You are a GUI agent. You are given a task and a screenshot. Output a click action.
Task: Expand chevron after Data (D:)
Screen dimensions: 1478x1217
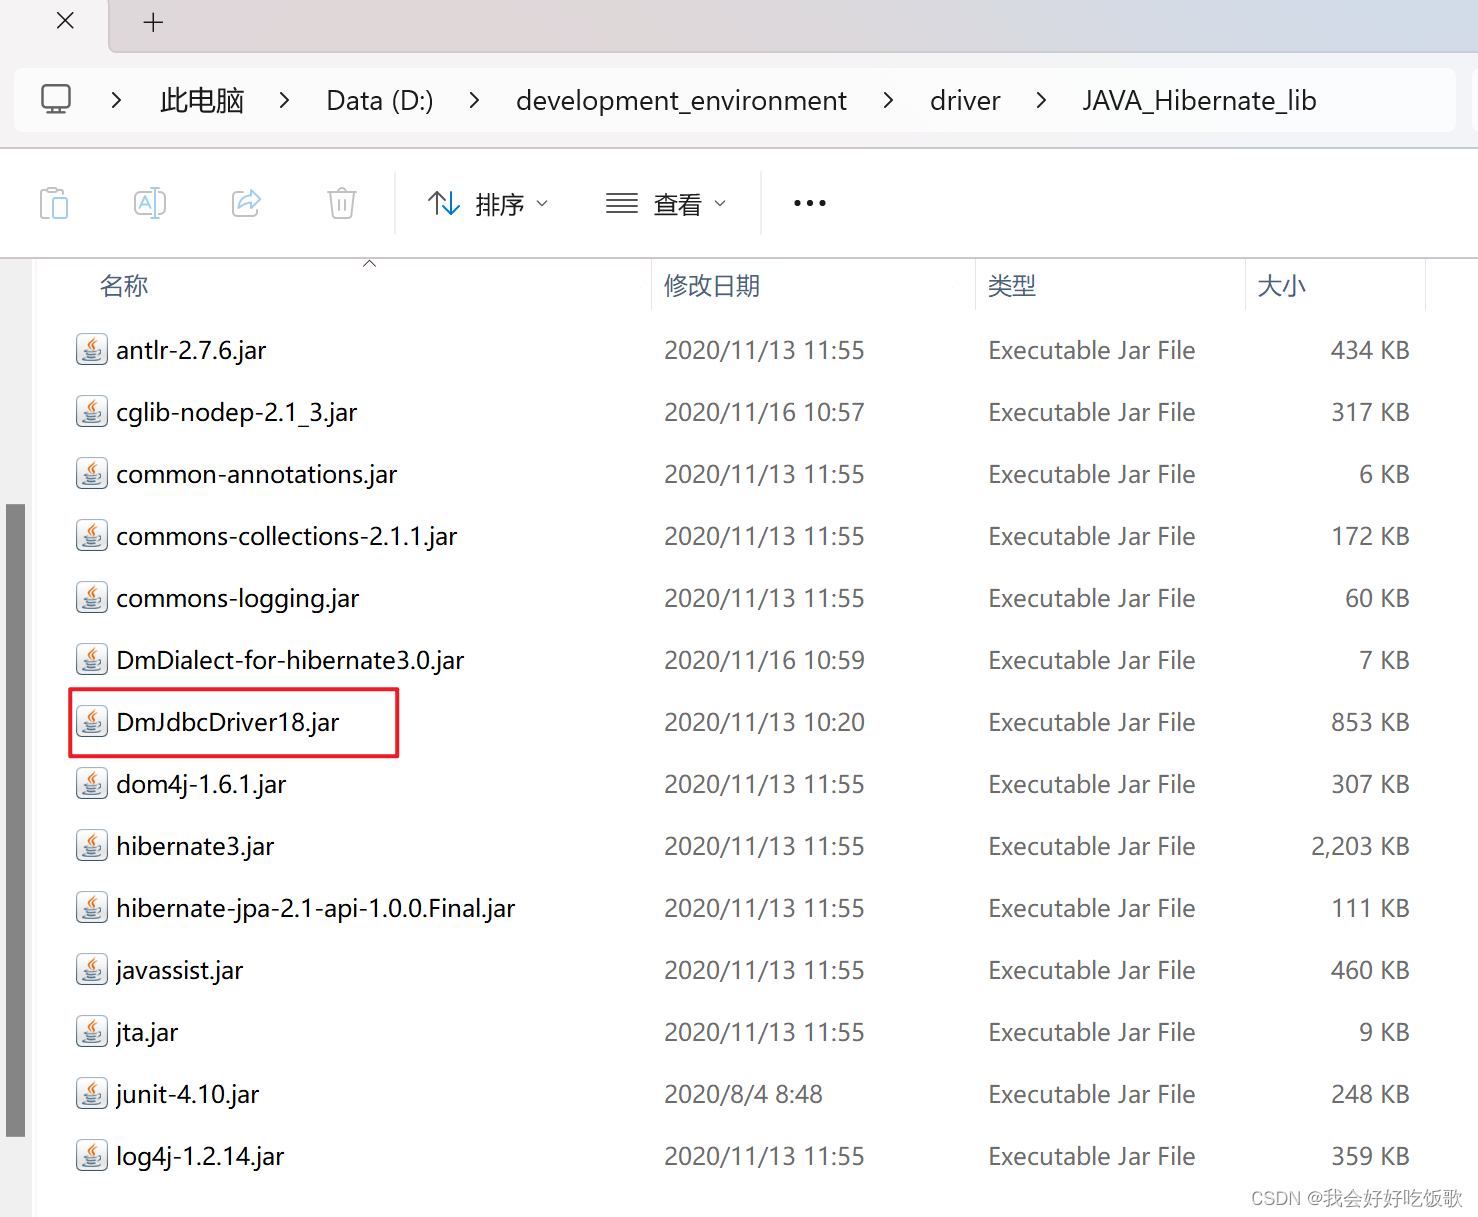474,100
